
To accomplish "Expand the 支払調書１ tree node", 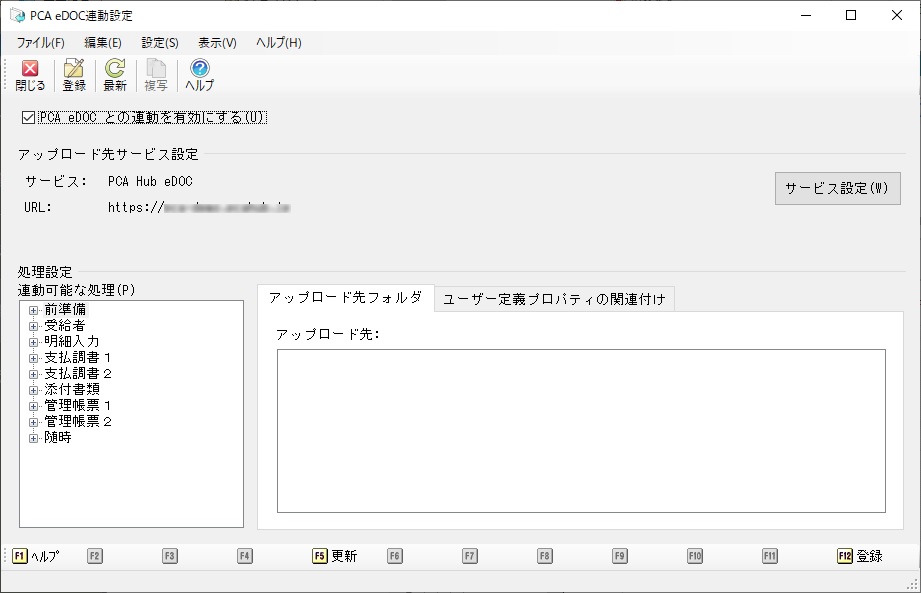I will (34, 358).
